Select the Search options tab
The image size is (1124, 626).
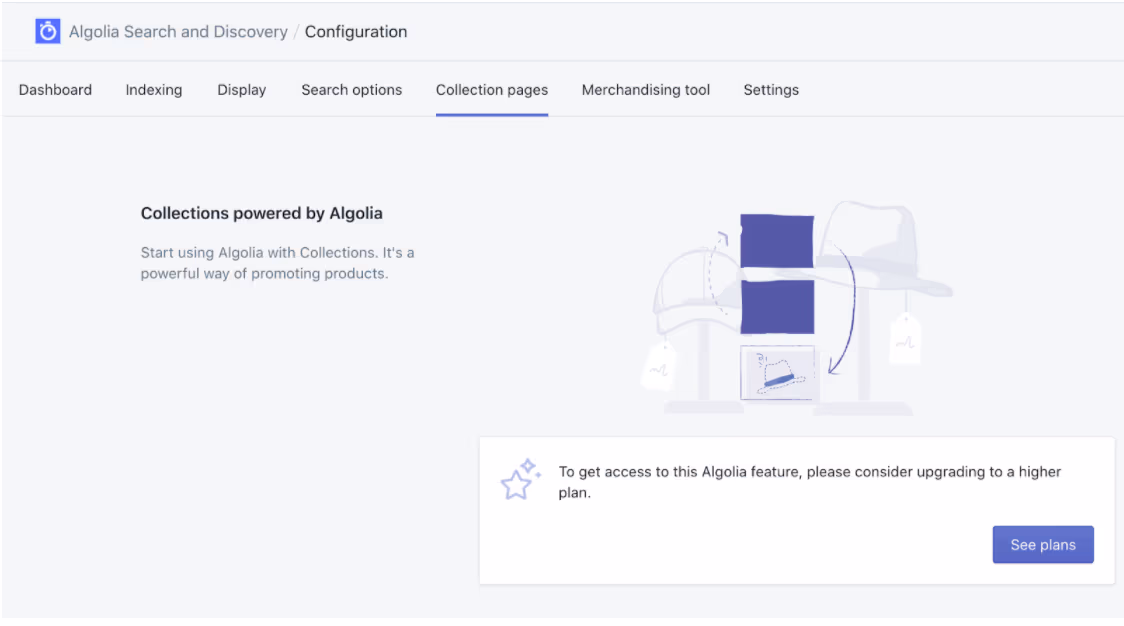coord(351,90)
